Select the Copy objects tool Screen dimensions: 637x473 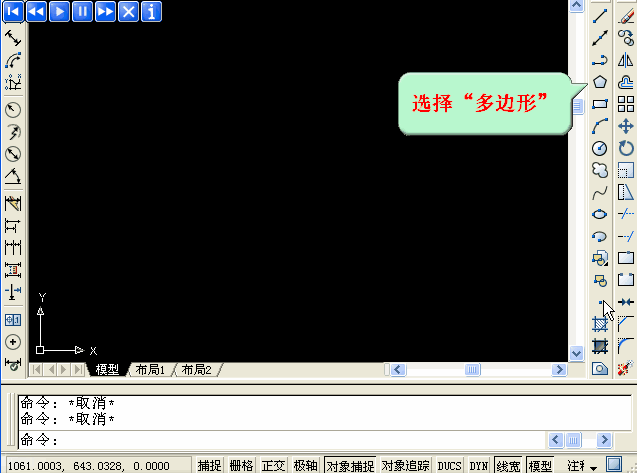626,38
